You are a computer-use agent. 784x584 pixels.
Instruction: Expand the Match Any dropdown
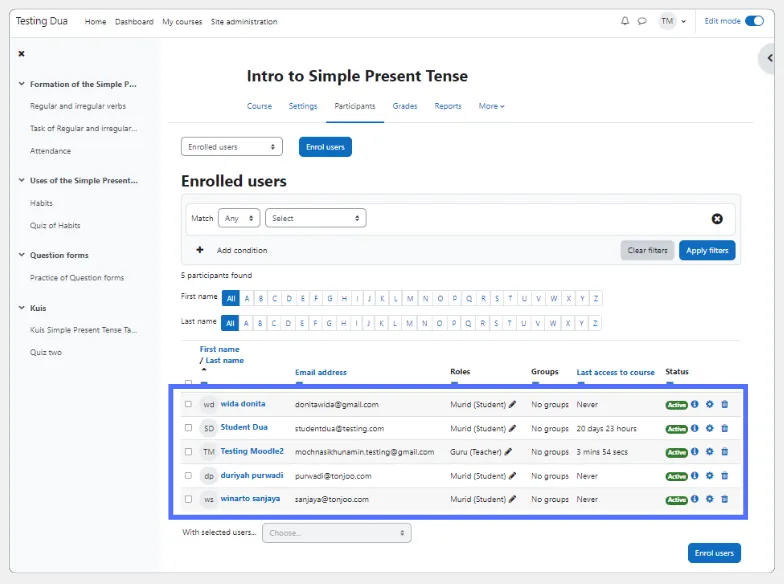coord(240,218)
